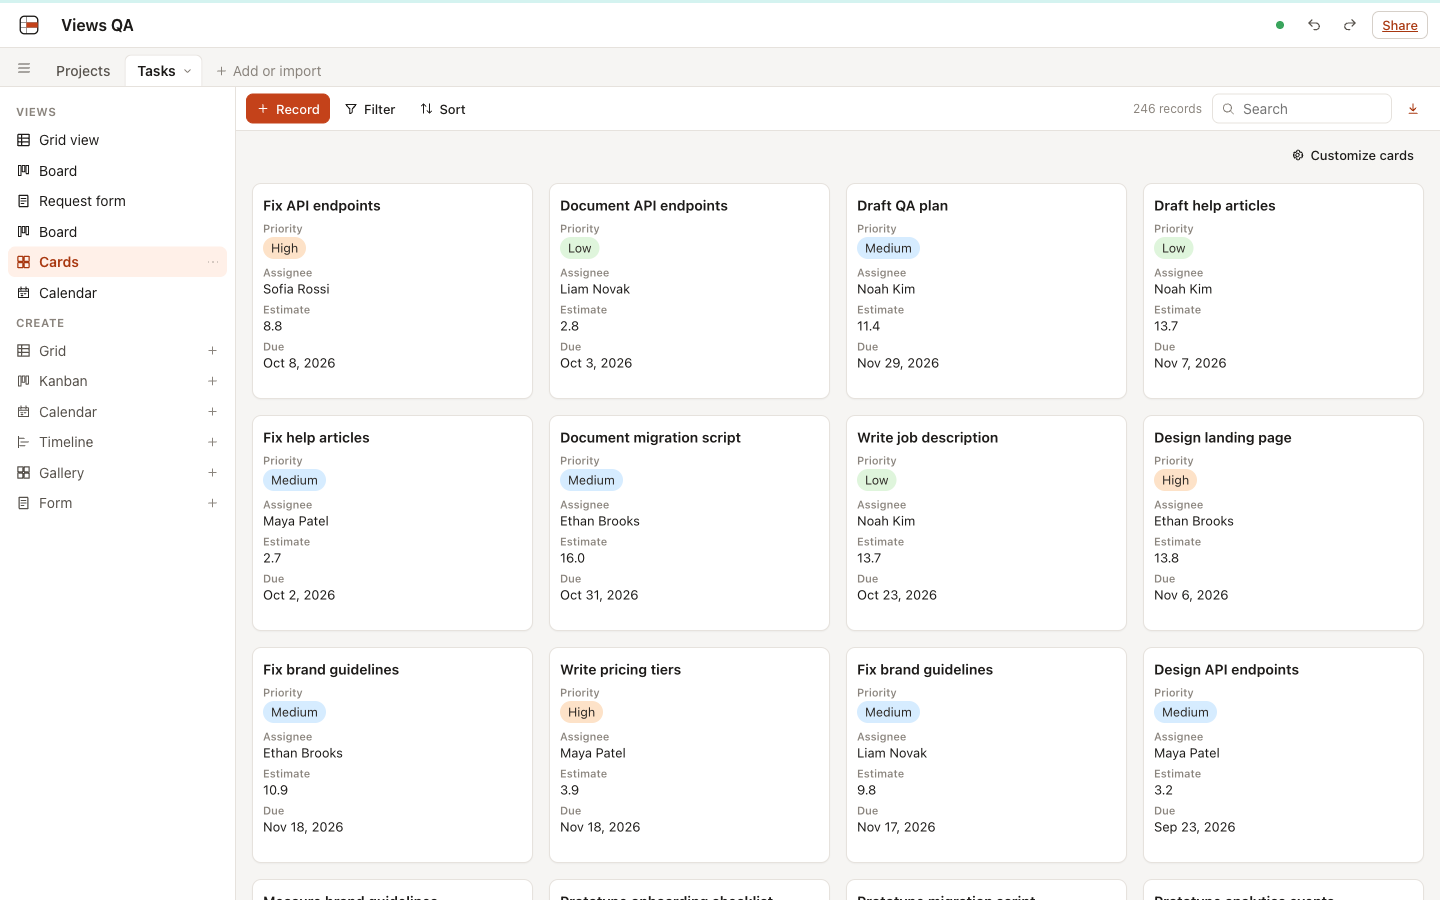Click Add or import
1440x900 pixels.
pyautogui.click(x=269, y=71)
